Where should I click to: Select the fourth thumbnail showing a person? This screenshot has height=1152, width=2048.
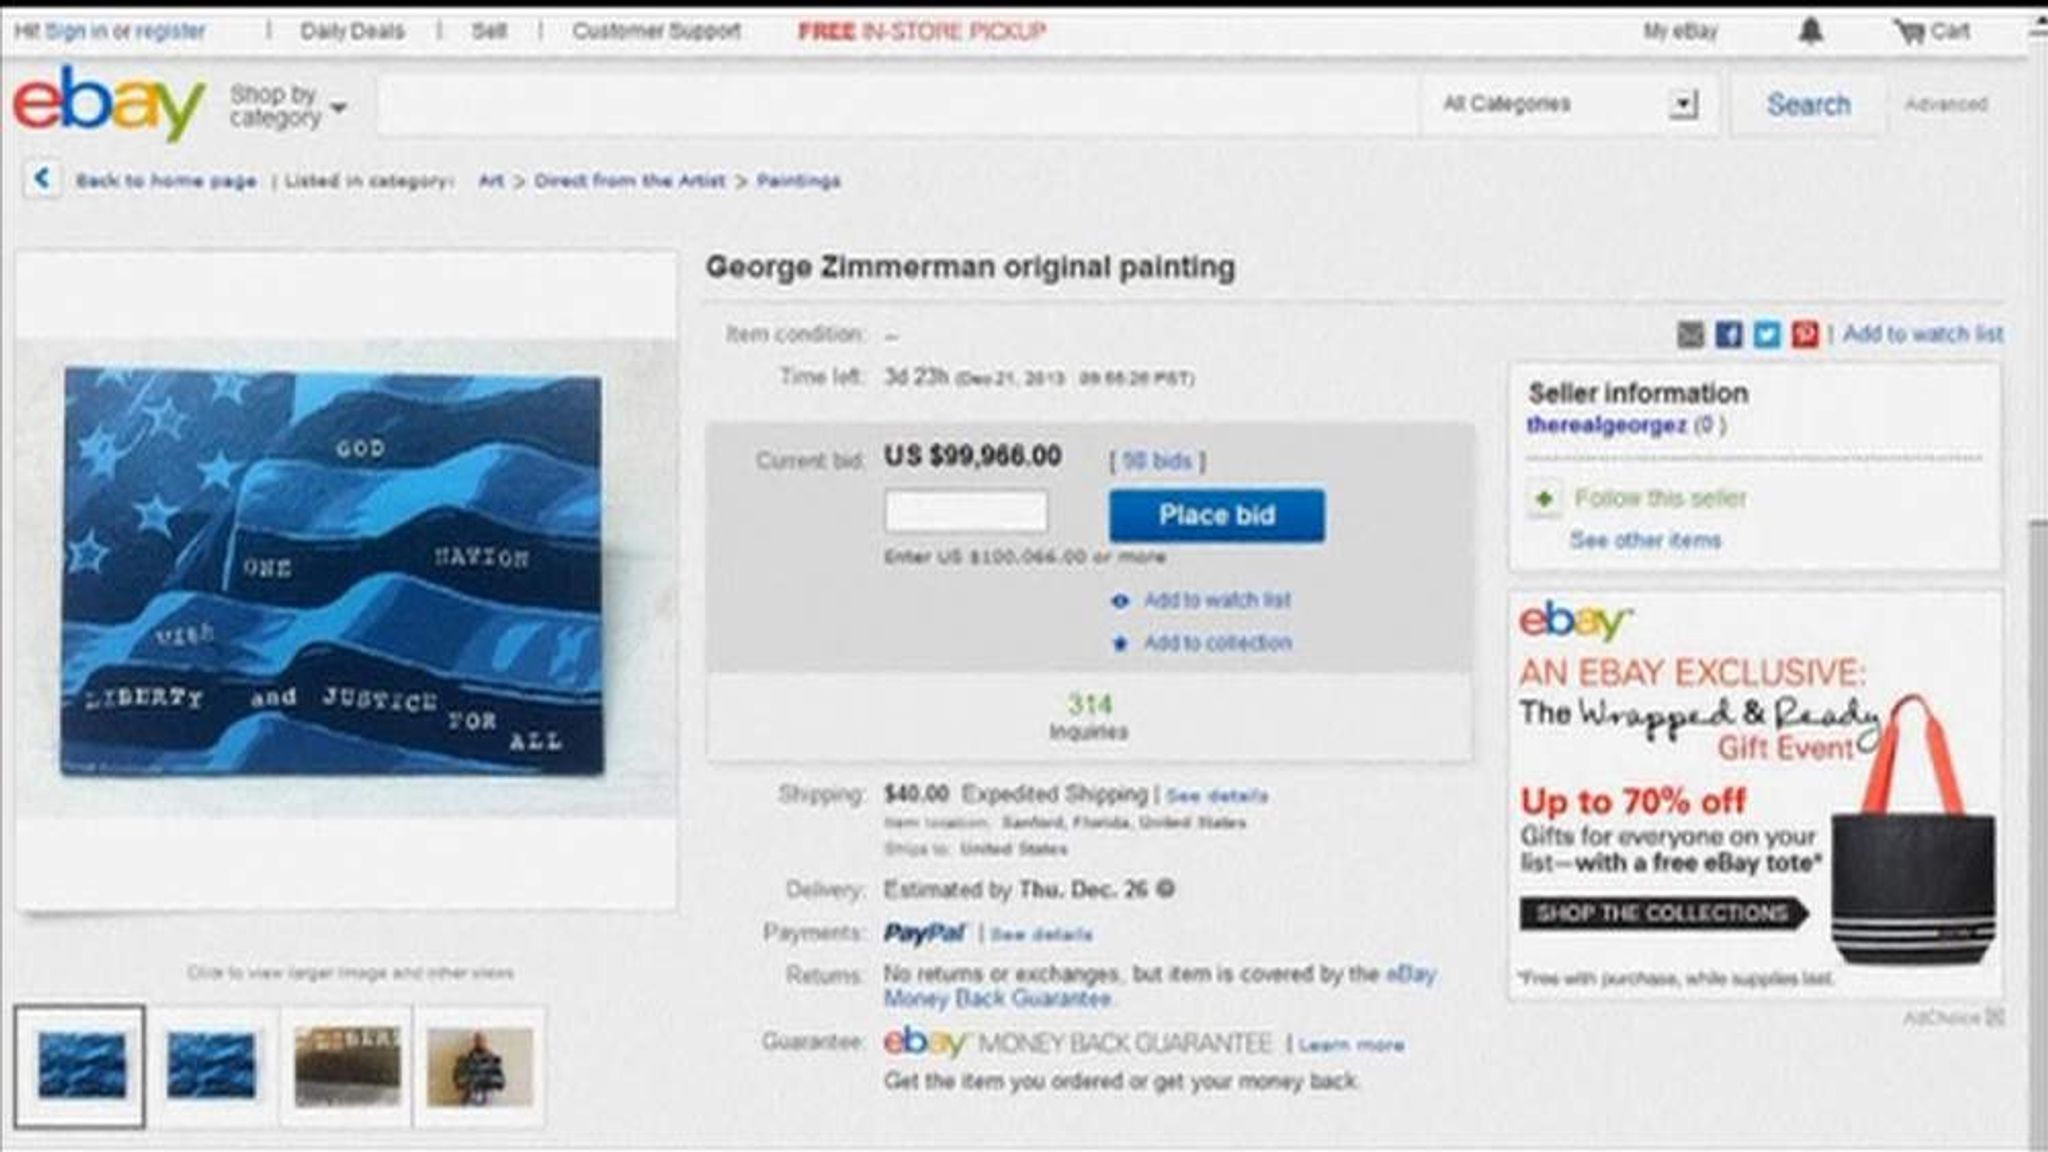click(x=480, y=1066)
